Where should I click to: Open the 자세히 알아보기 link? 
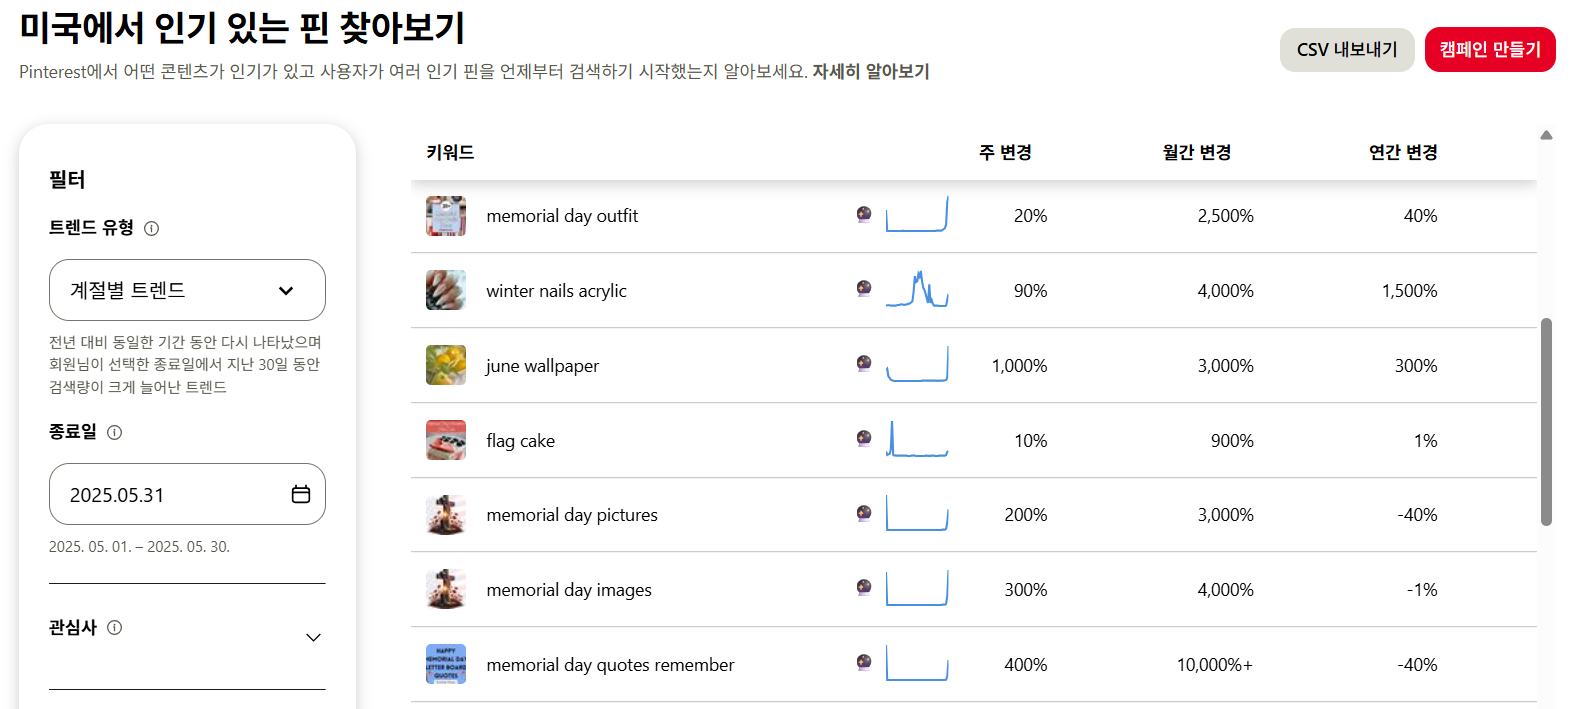pyautogui.click(x=871, y=71)
